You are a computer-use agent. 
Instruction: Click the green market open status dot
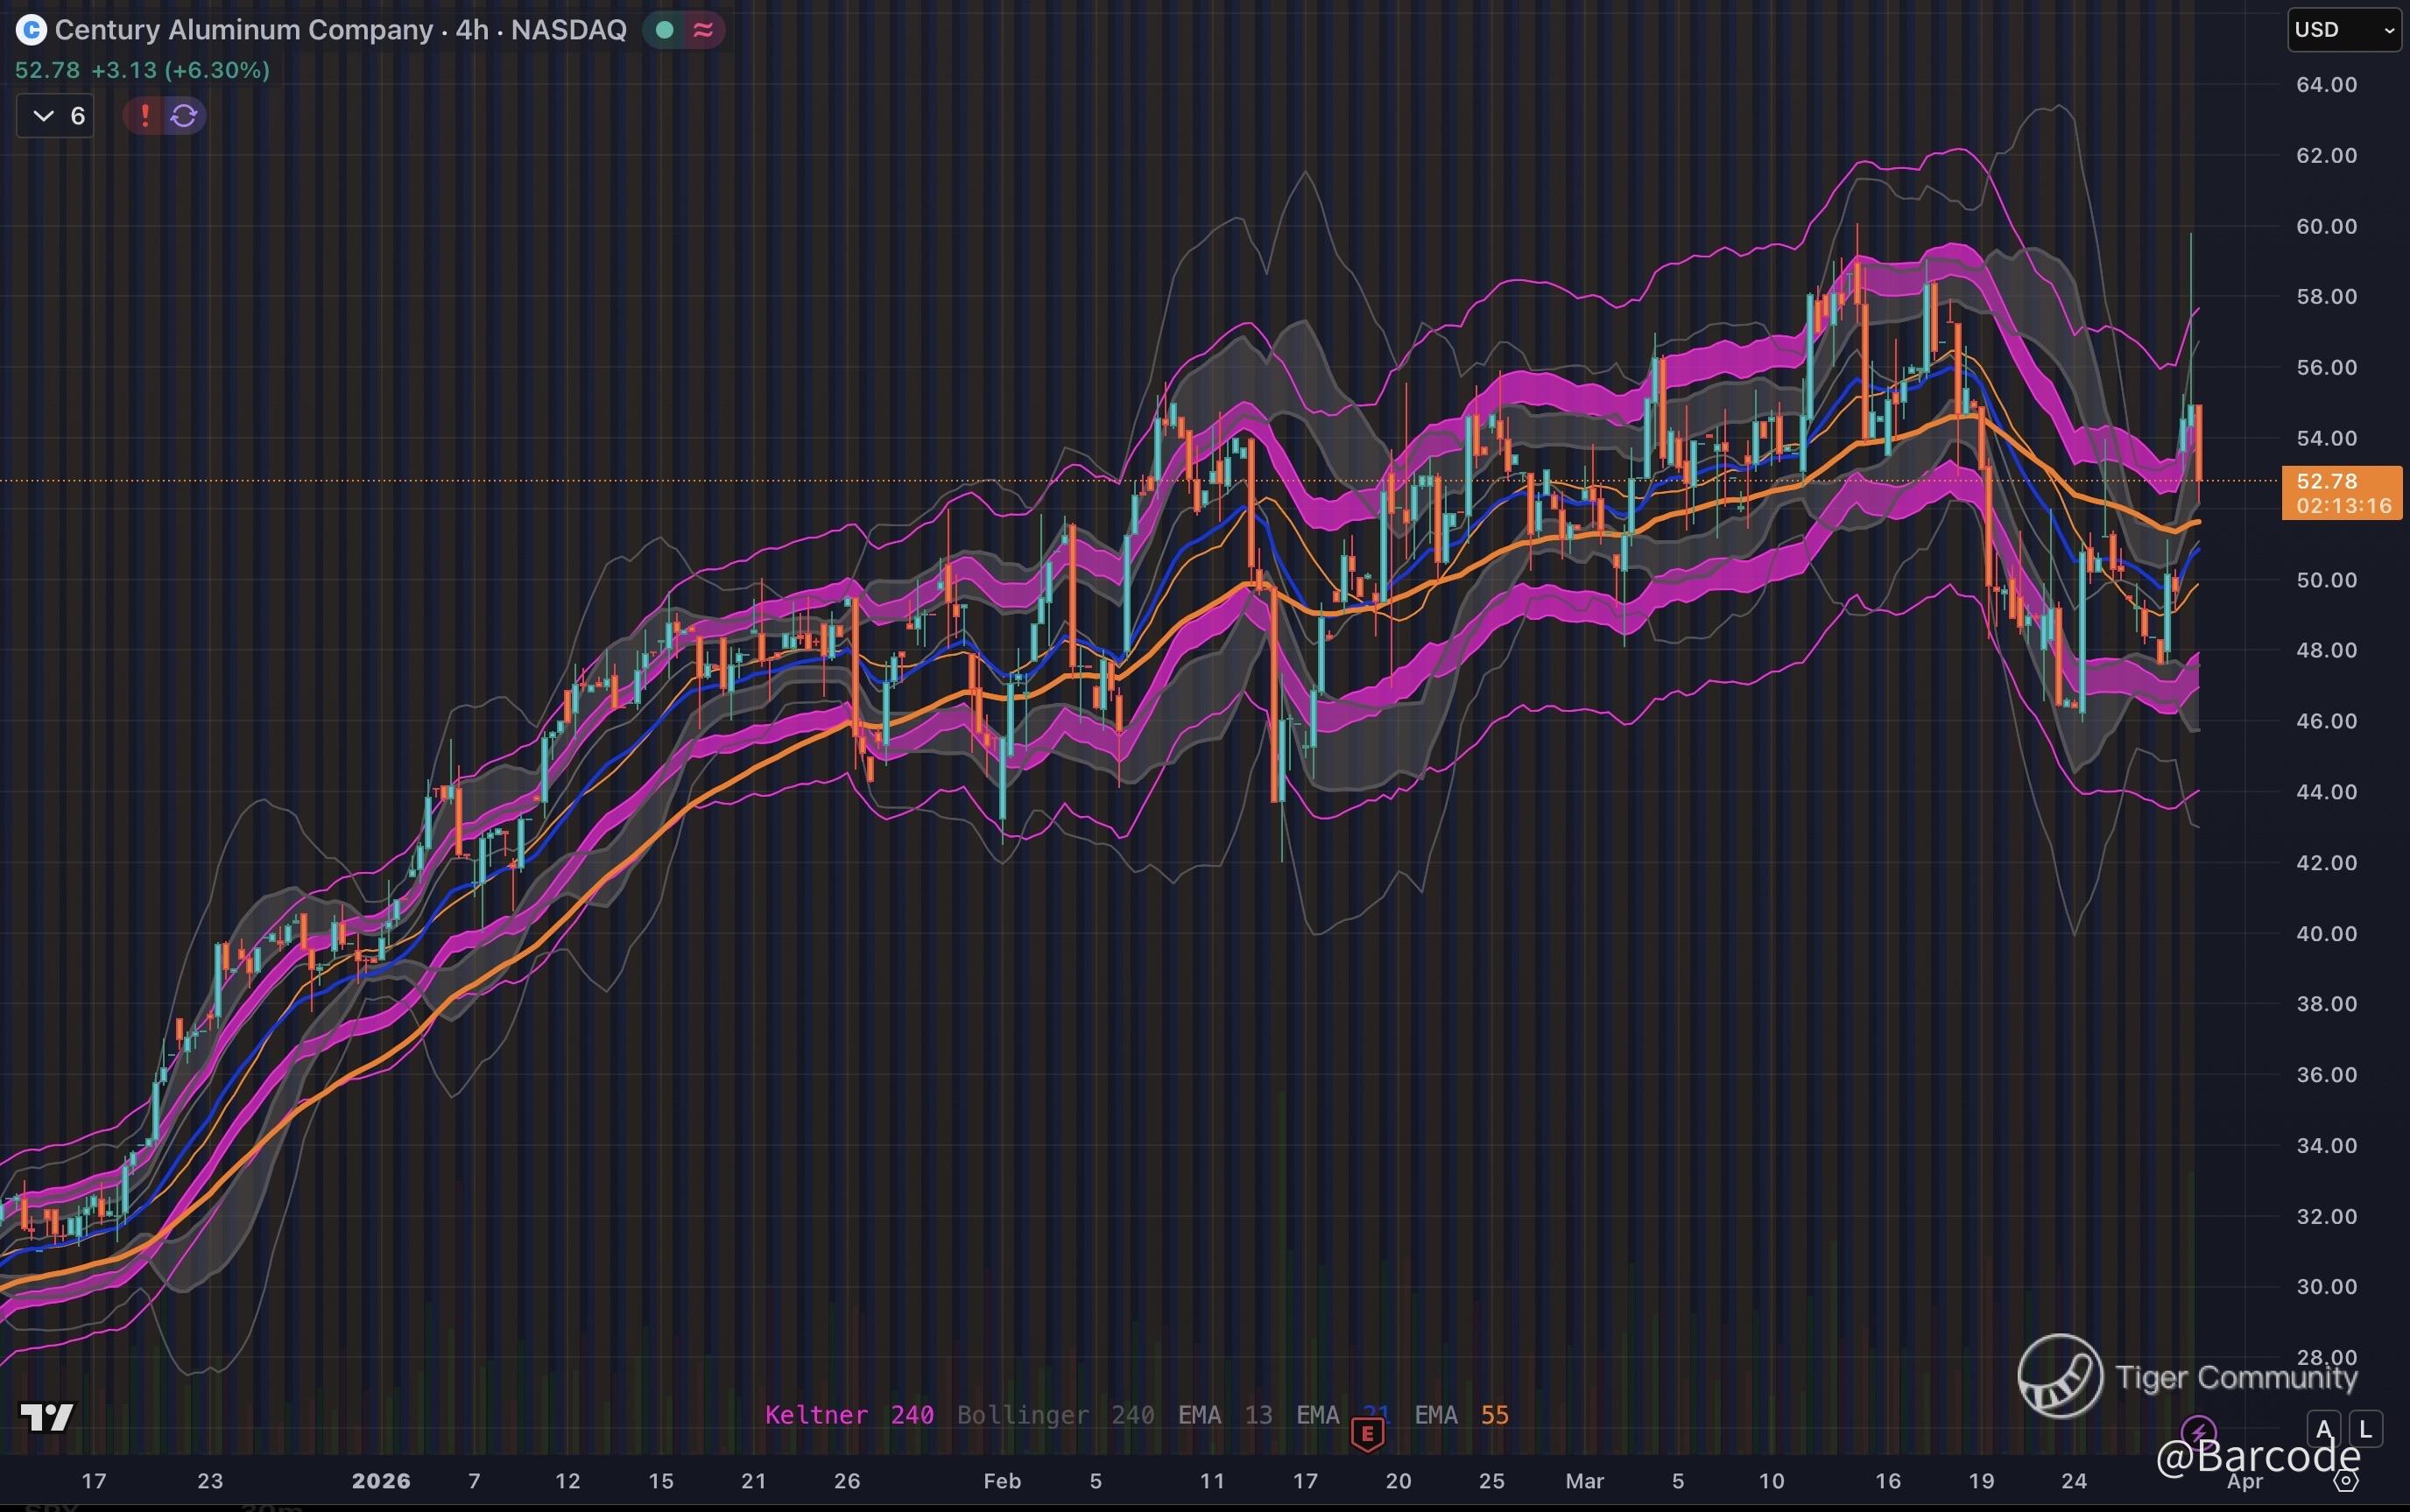point(664,30)
